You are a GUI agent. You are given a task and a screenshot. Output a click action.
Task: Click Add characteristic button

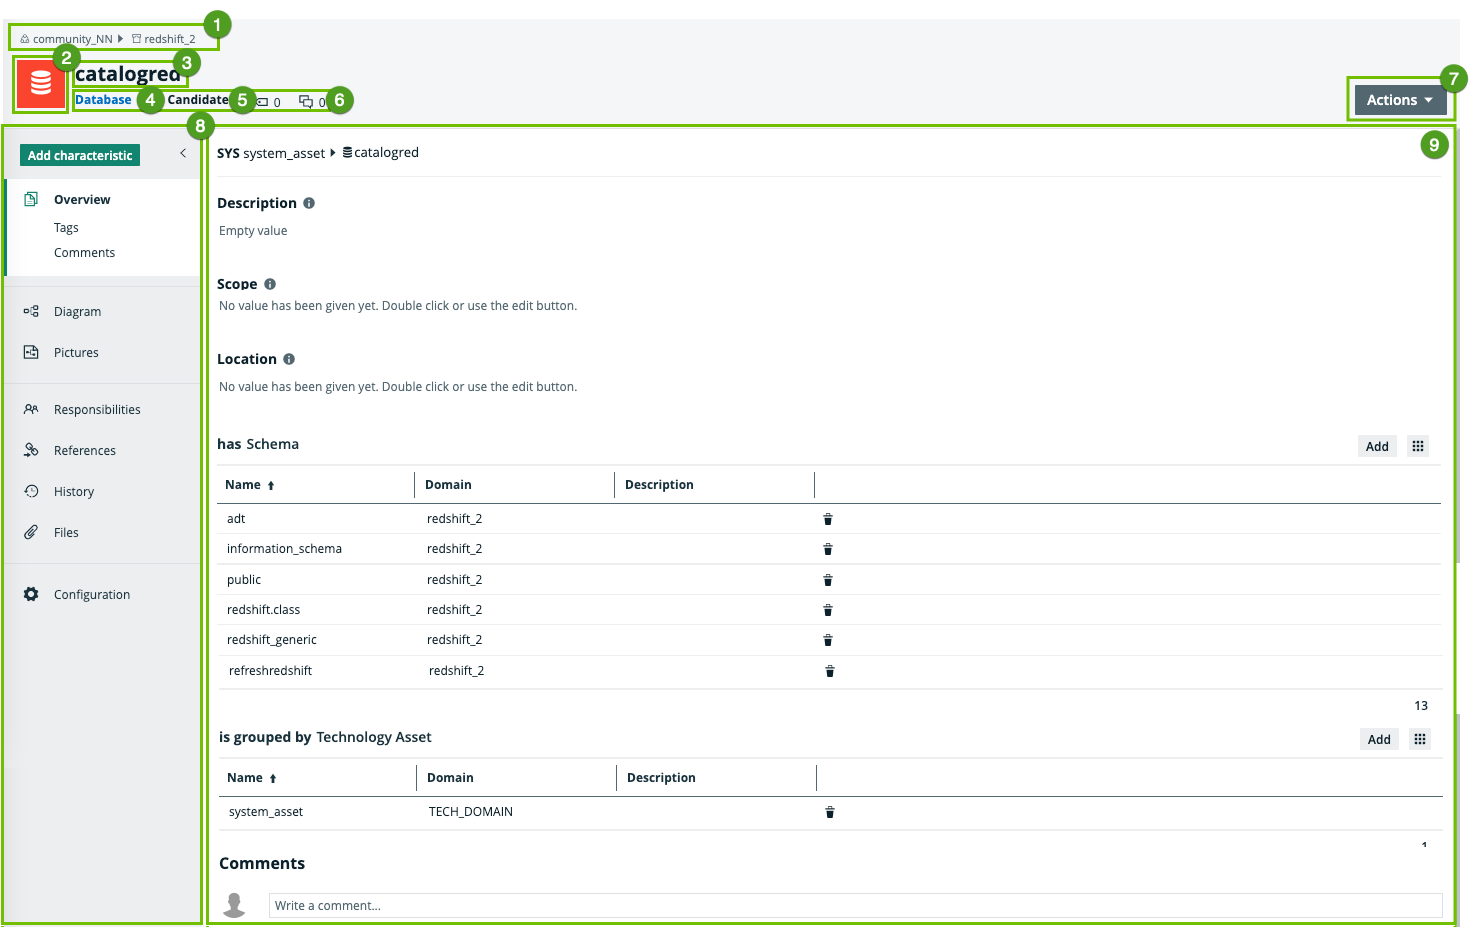pyautogui.click(x=80, y=155)
